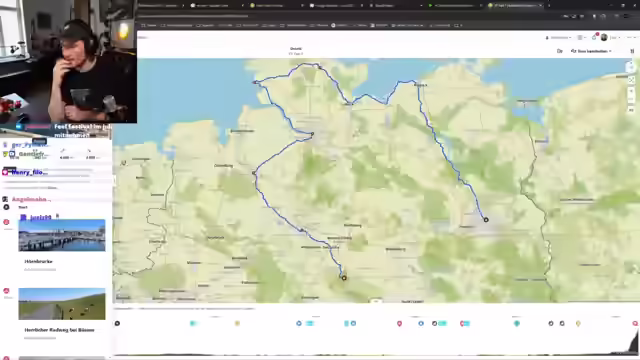Open the Herrlicher Radweg bei Büsum thumbnail
Screen dimensions: 640x360
point(62,304)
